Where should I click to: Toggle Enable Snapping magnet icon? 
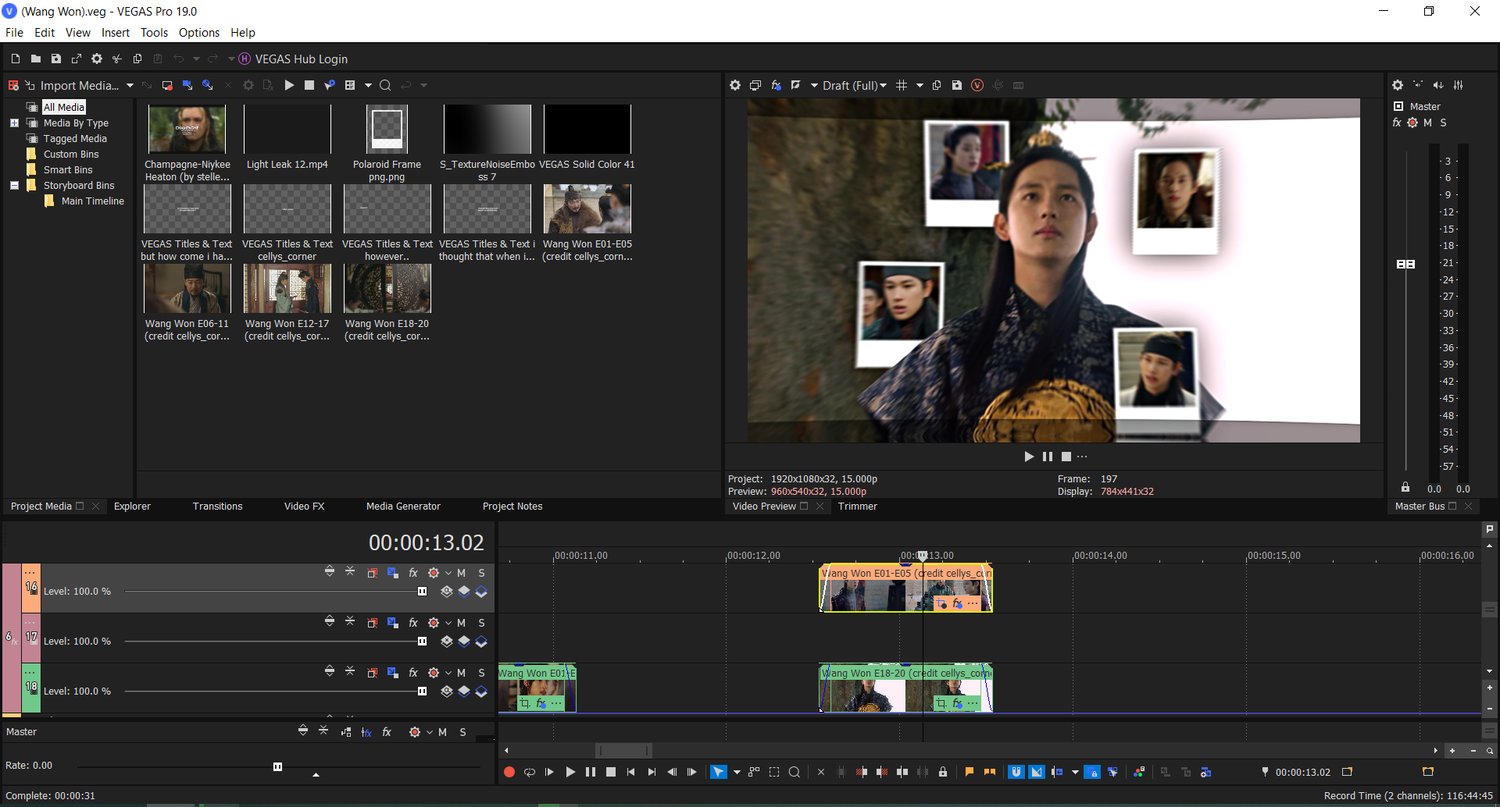(x=1016, y=772)
